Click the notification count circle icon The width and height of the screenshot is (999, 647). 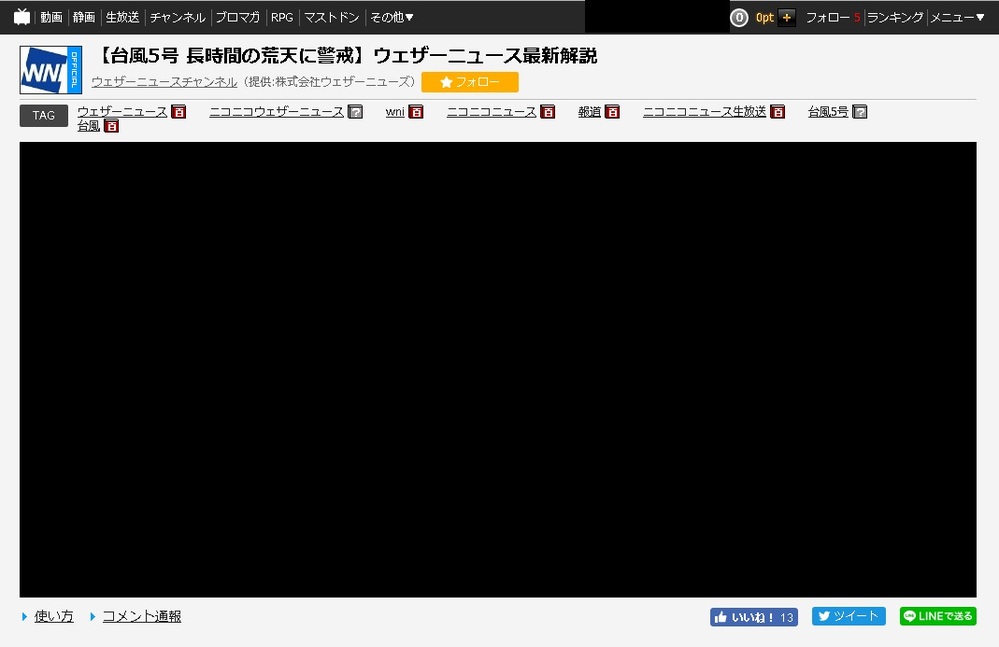(740, 17)
